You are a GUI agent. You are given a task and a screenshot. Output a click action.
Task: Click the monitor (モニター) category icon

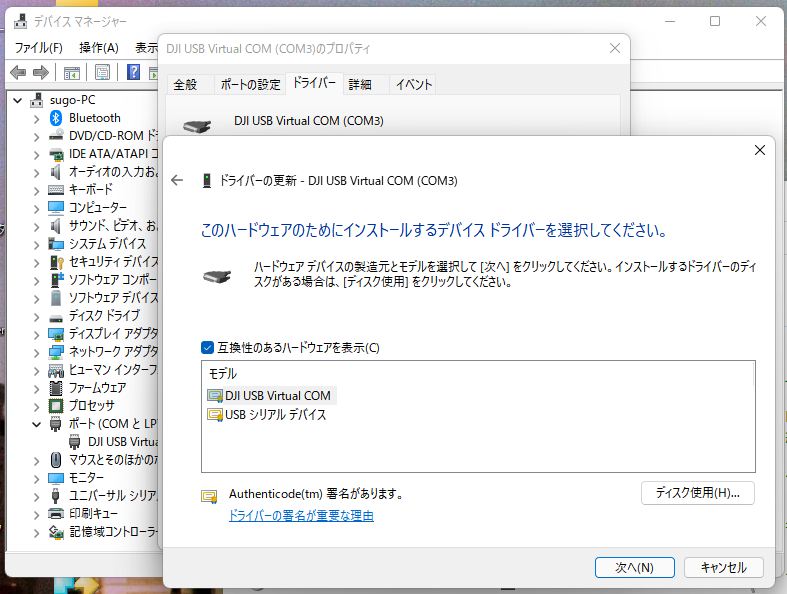pos(56,478)
